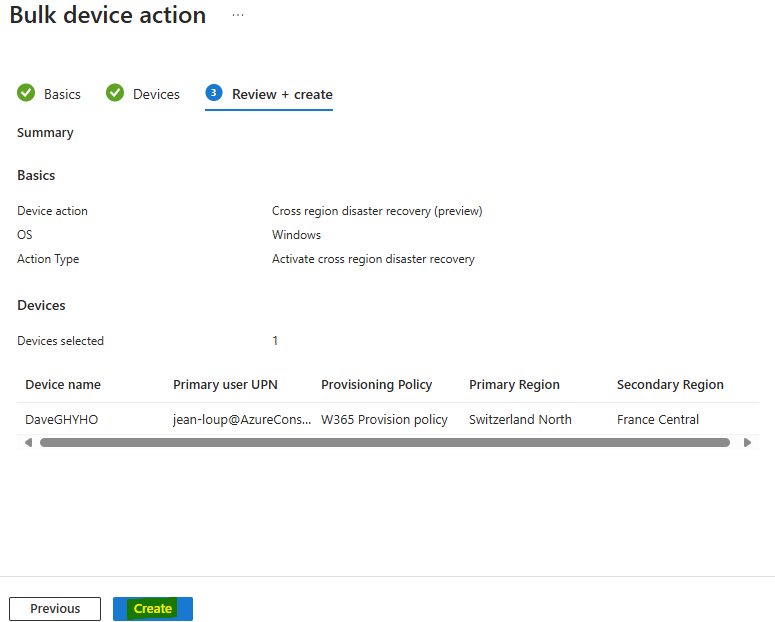Go back with the Previous button
The image size is (775, 622).
[55, 609]
